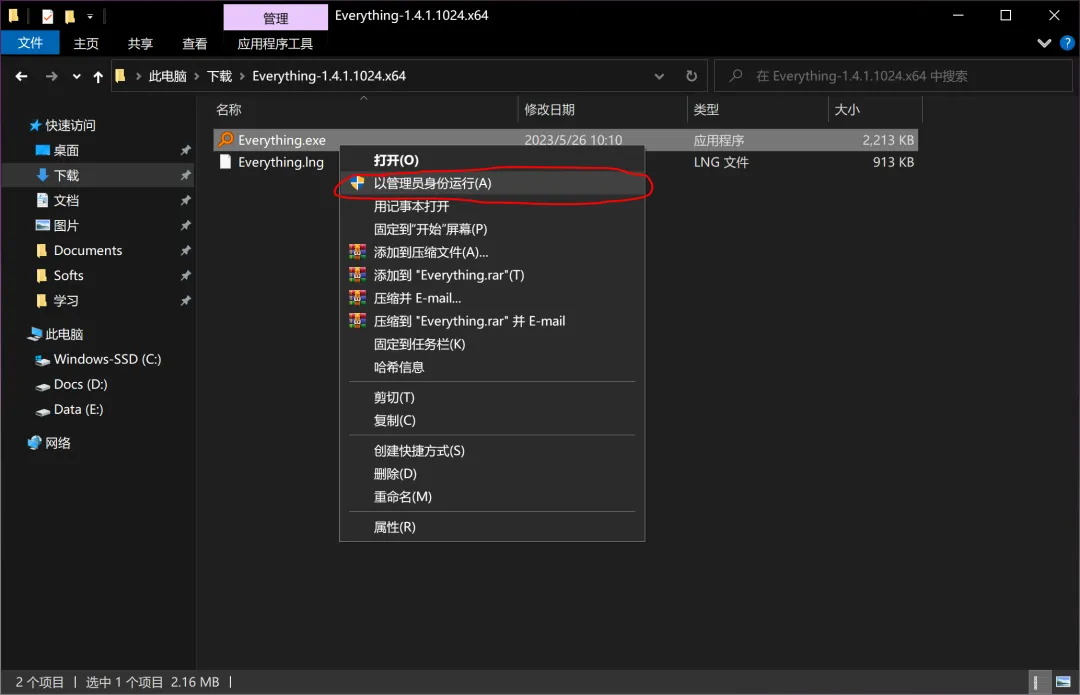Open quick access toolbar customize dropdown

90,16
